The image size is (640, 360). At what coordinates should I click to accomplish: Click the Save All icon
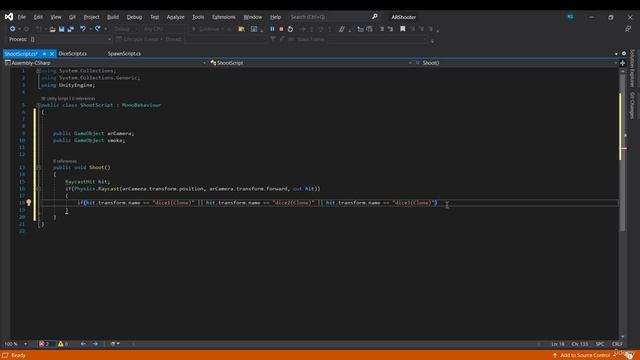(71, 29)
